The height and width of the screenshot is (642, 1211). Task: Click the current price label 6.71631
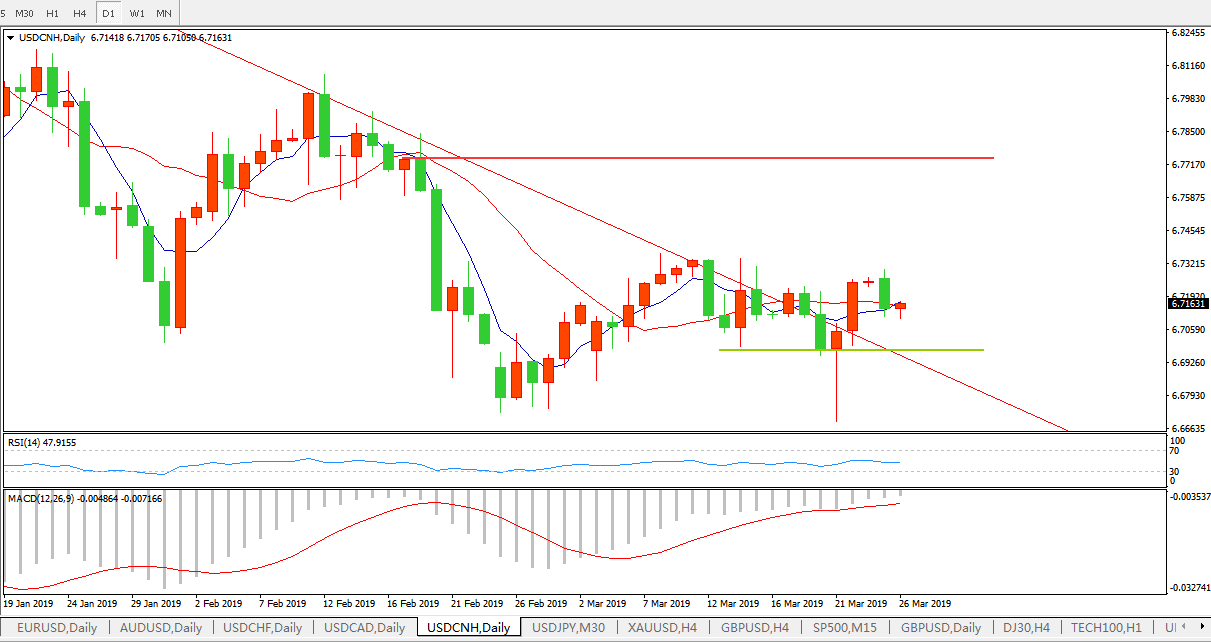tap(1188, 304)
